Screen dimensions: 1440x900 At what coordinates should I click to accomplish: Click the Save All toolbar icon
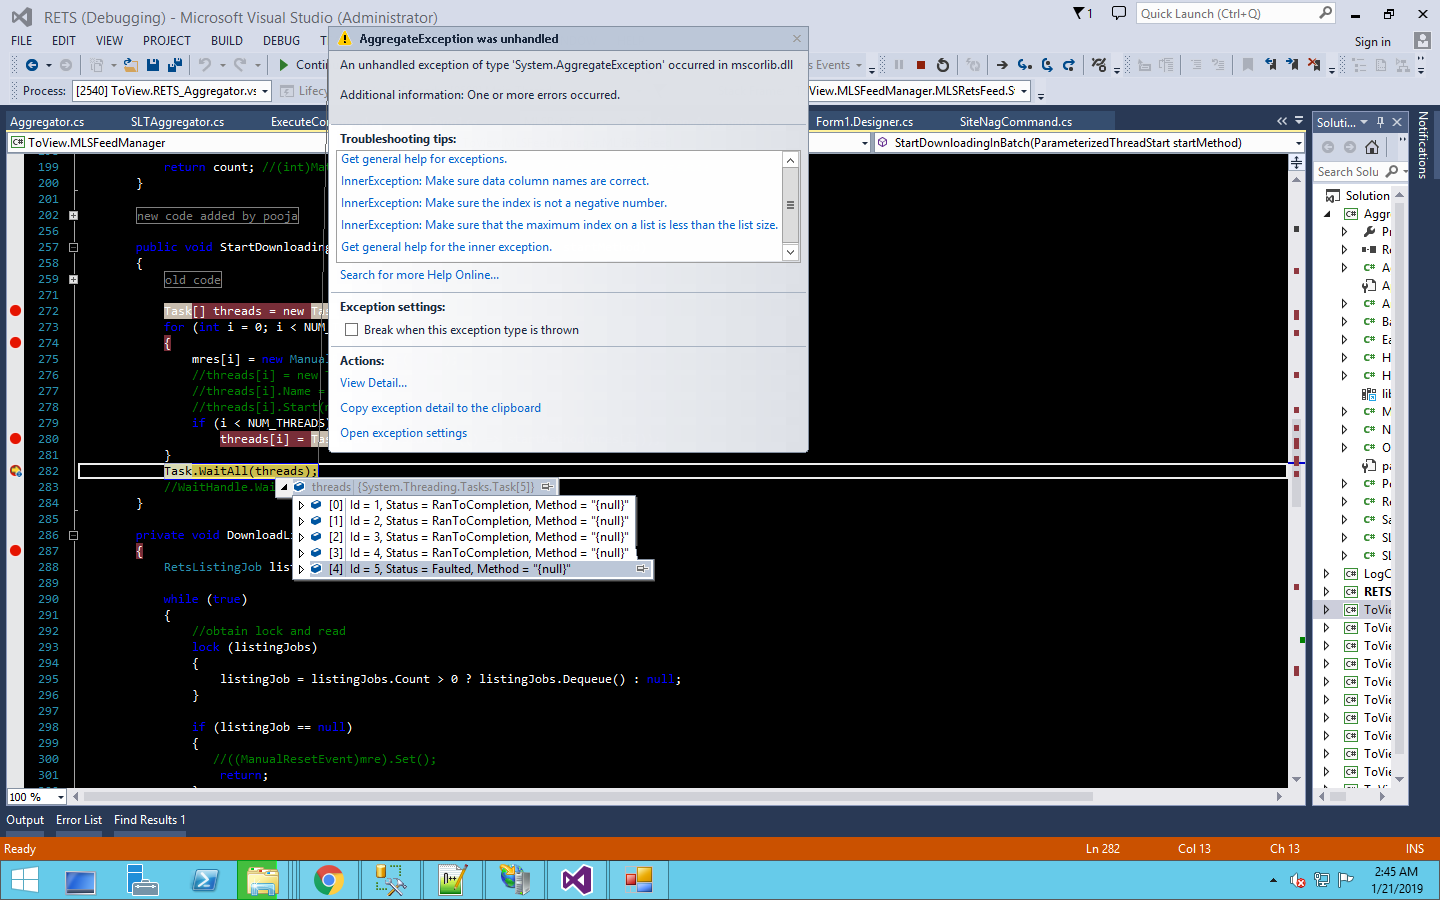tap(174, 65)
